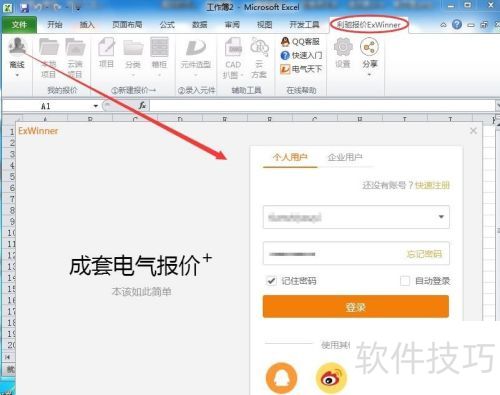The image size is (500, 395).
Task: Click the 元件选型 component selection icon
Action: coord(196,47)
